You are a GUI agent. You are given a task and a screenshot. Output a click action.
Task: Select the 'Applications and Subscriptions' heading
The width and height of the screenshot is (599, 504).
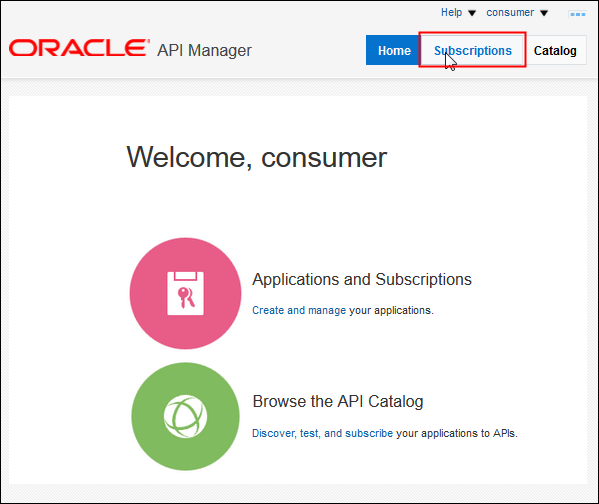point(362,279)
